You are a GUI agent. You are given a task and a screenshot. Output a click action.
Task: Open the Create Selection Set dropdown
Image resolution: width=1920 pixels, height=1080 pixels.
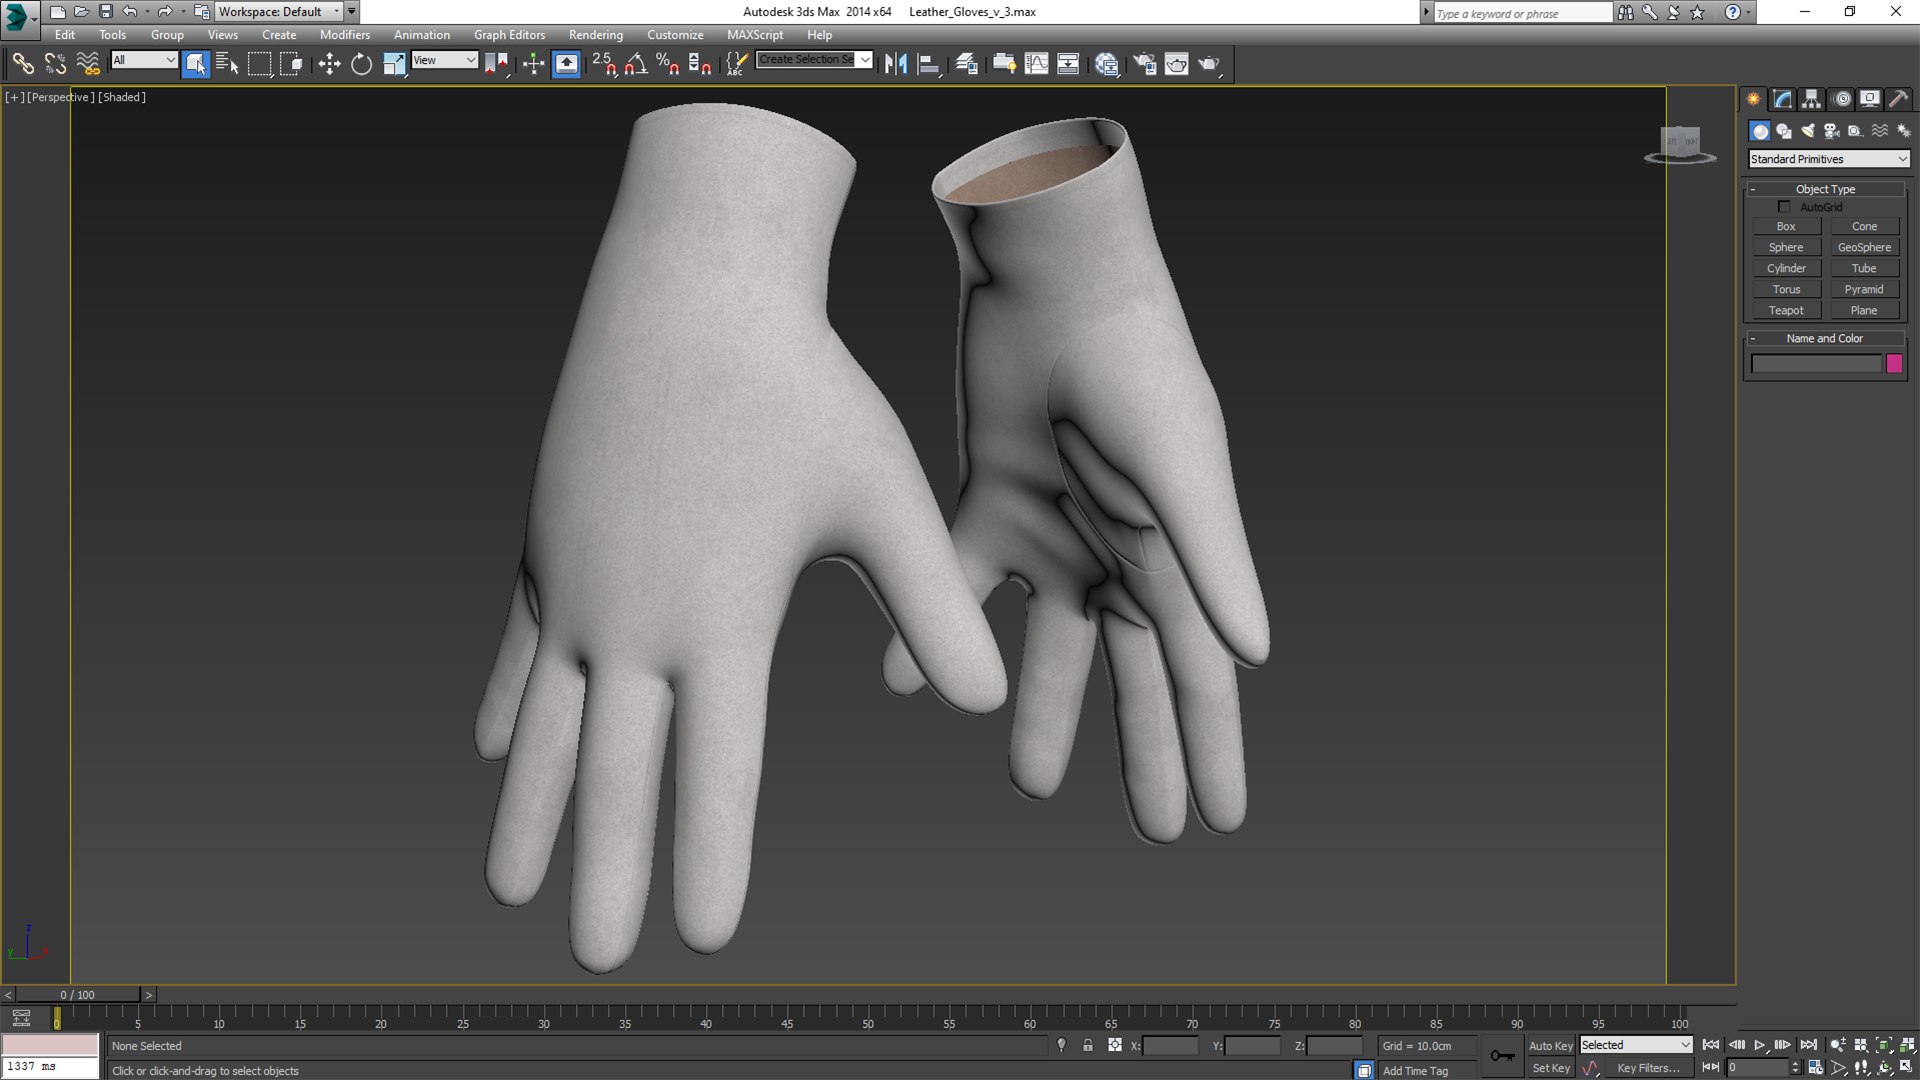point(814,60)
